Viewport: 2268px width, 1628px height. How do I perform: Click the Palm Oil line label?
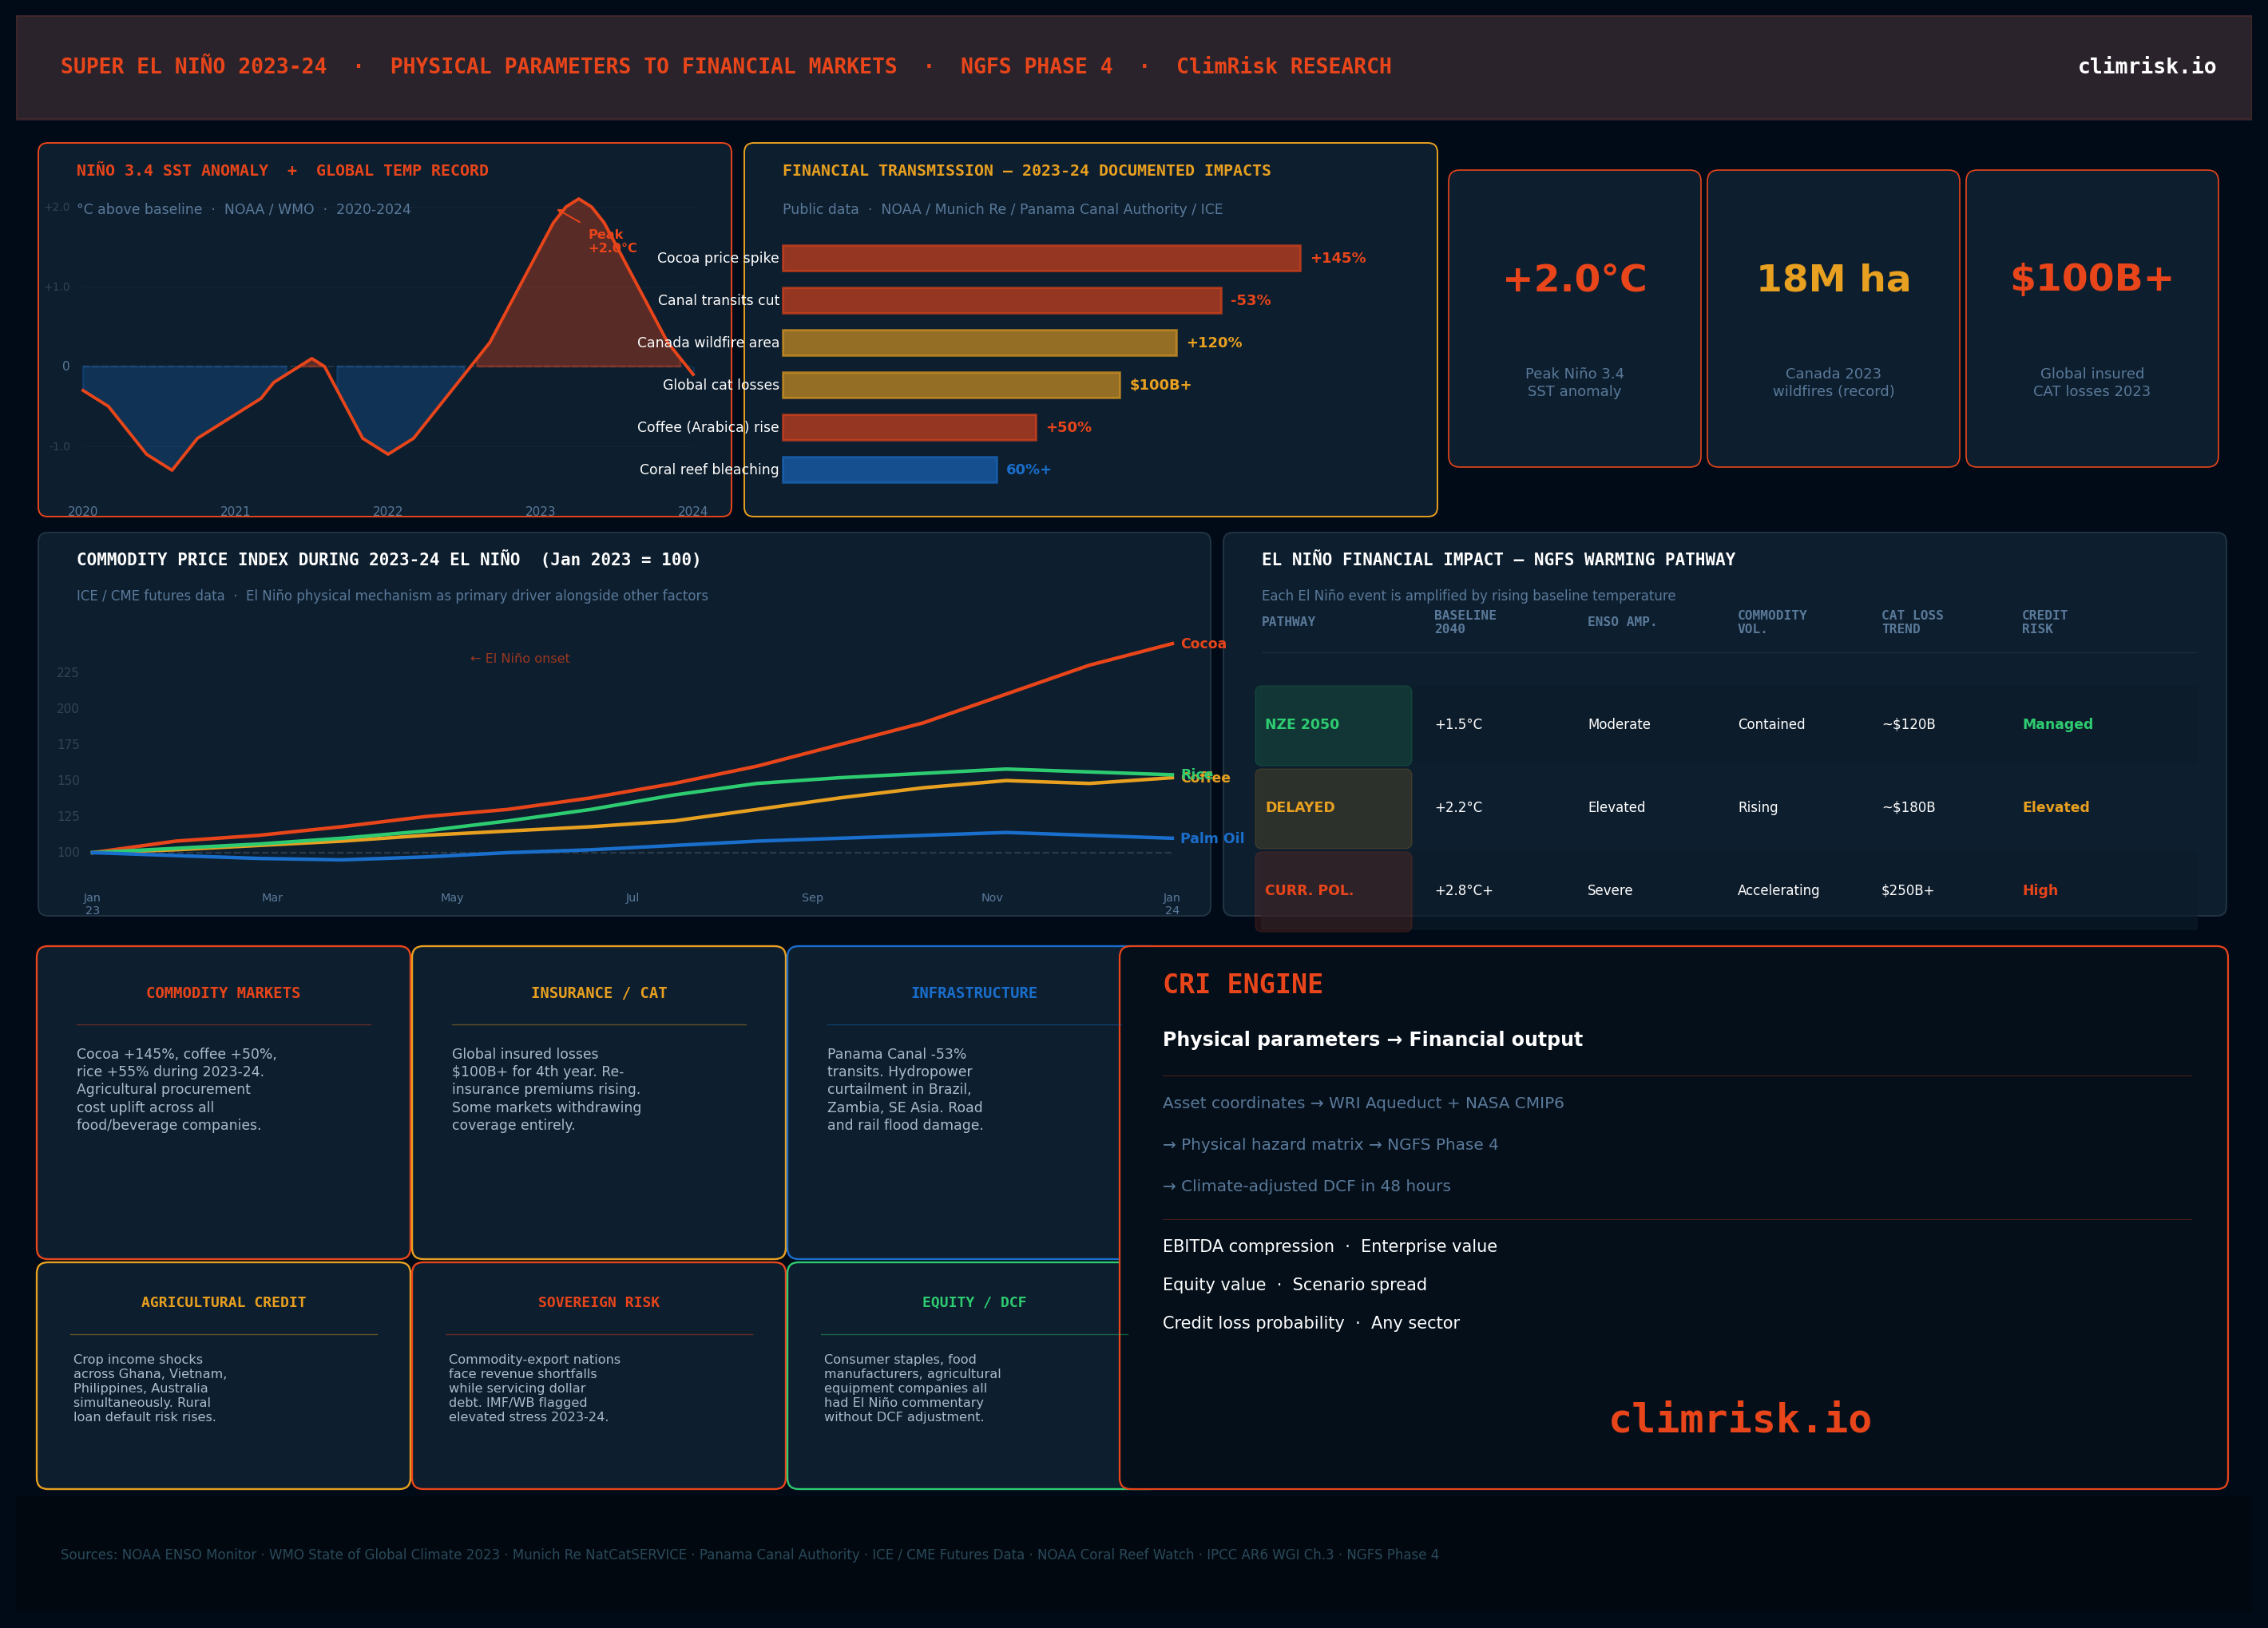point(1212,838)
